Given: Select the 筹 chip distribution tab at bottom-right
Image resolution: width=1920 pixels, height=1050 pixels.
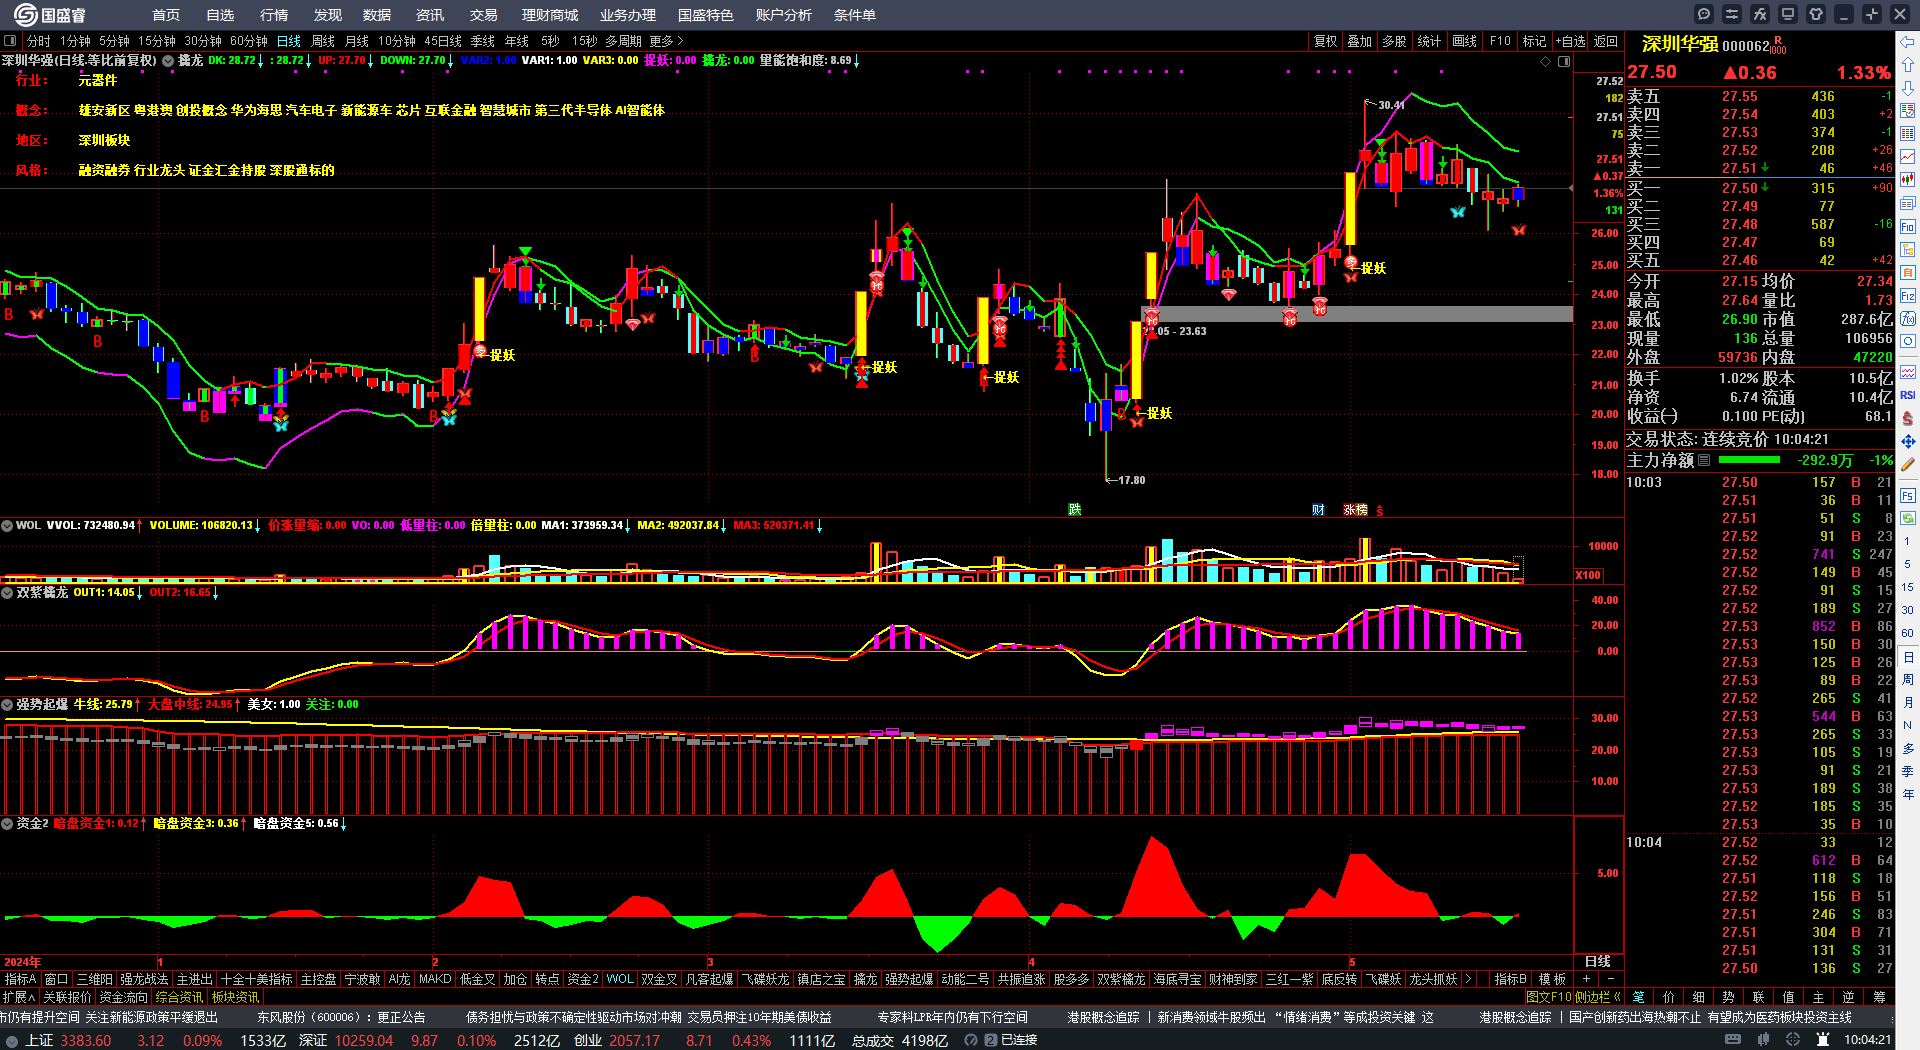Looking at the screenshot, I should click(x=1879, y=997).
